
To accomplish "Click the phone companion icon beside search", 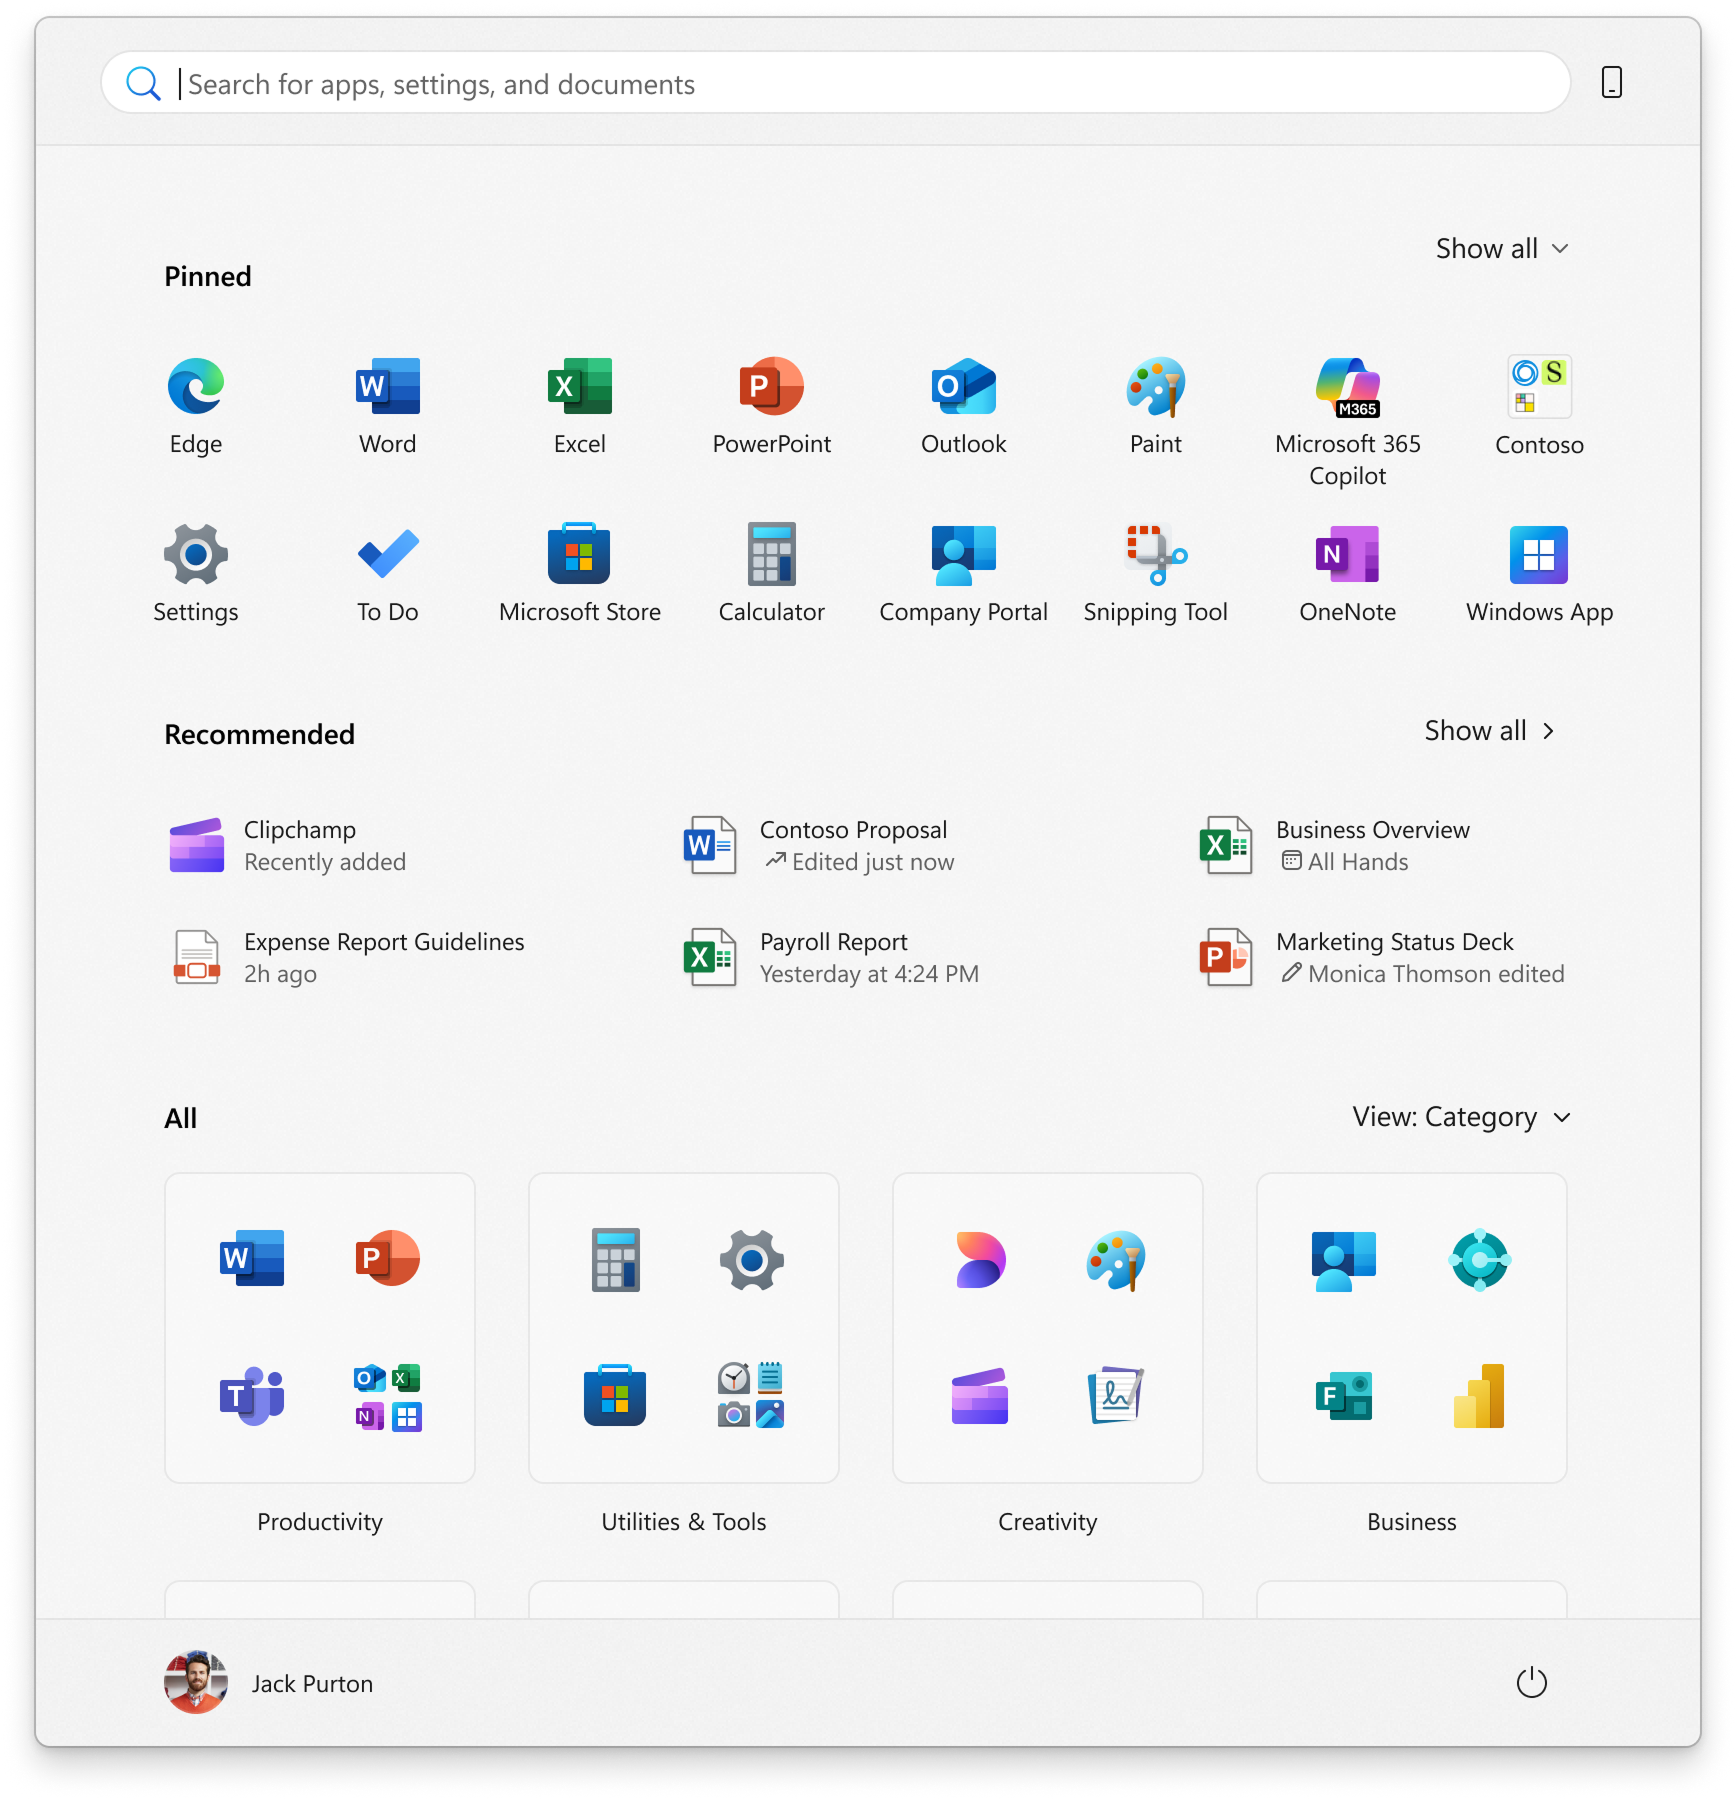I will point(1612,82).
